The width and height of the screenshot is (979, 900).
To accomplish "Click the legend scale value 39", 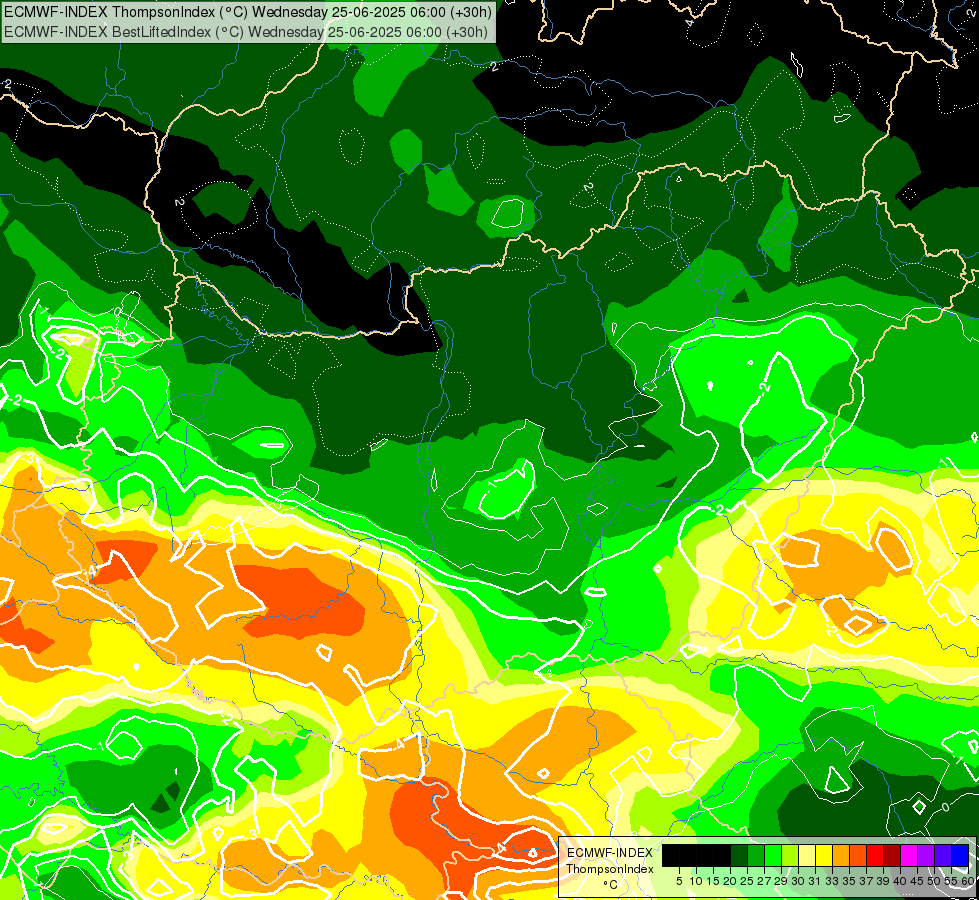I will coord(883,881).
